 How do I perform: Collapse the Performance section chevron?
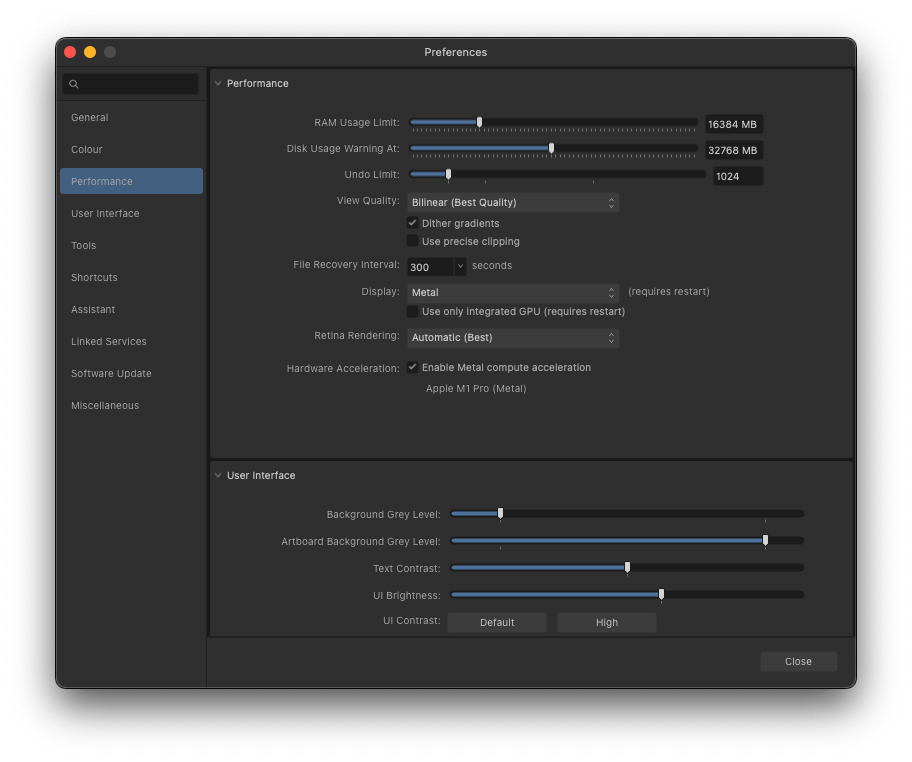218,83
